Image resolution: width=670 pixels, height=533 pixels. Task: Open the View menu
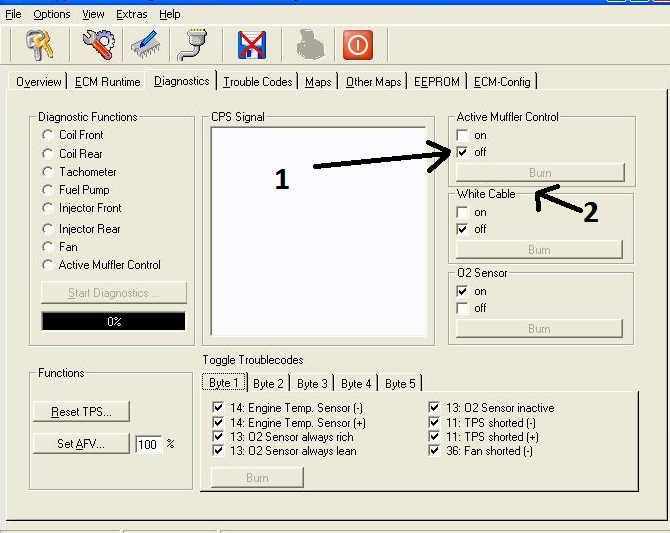click(x=93, y=14)
